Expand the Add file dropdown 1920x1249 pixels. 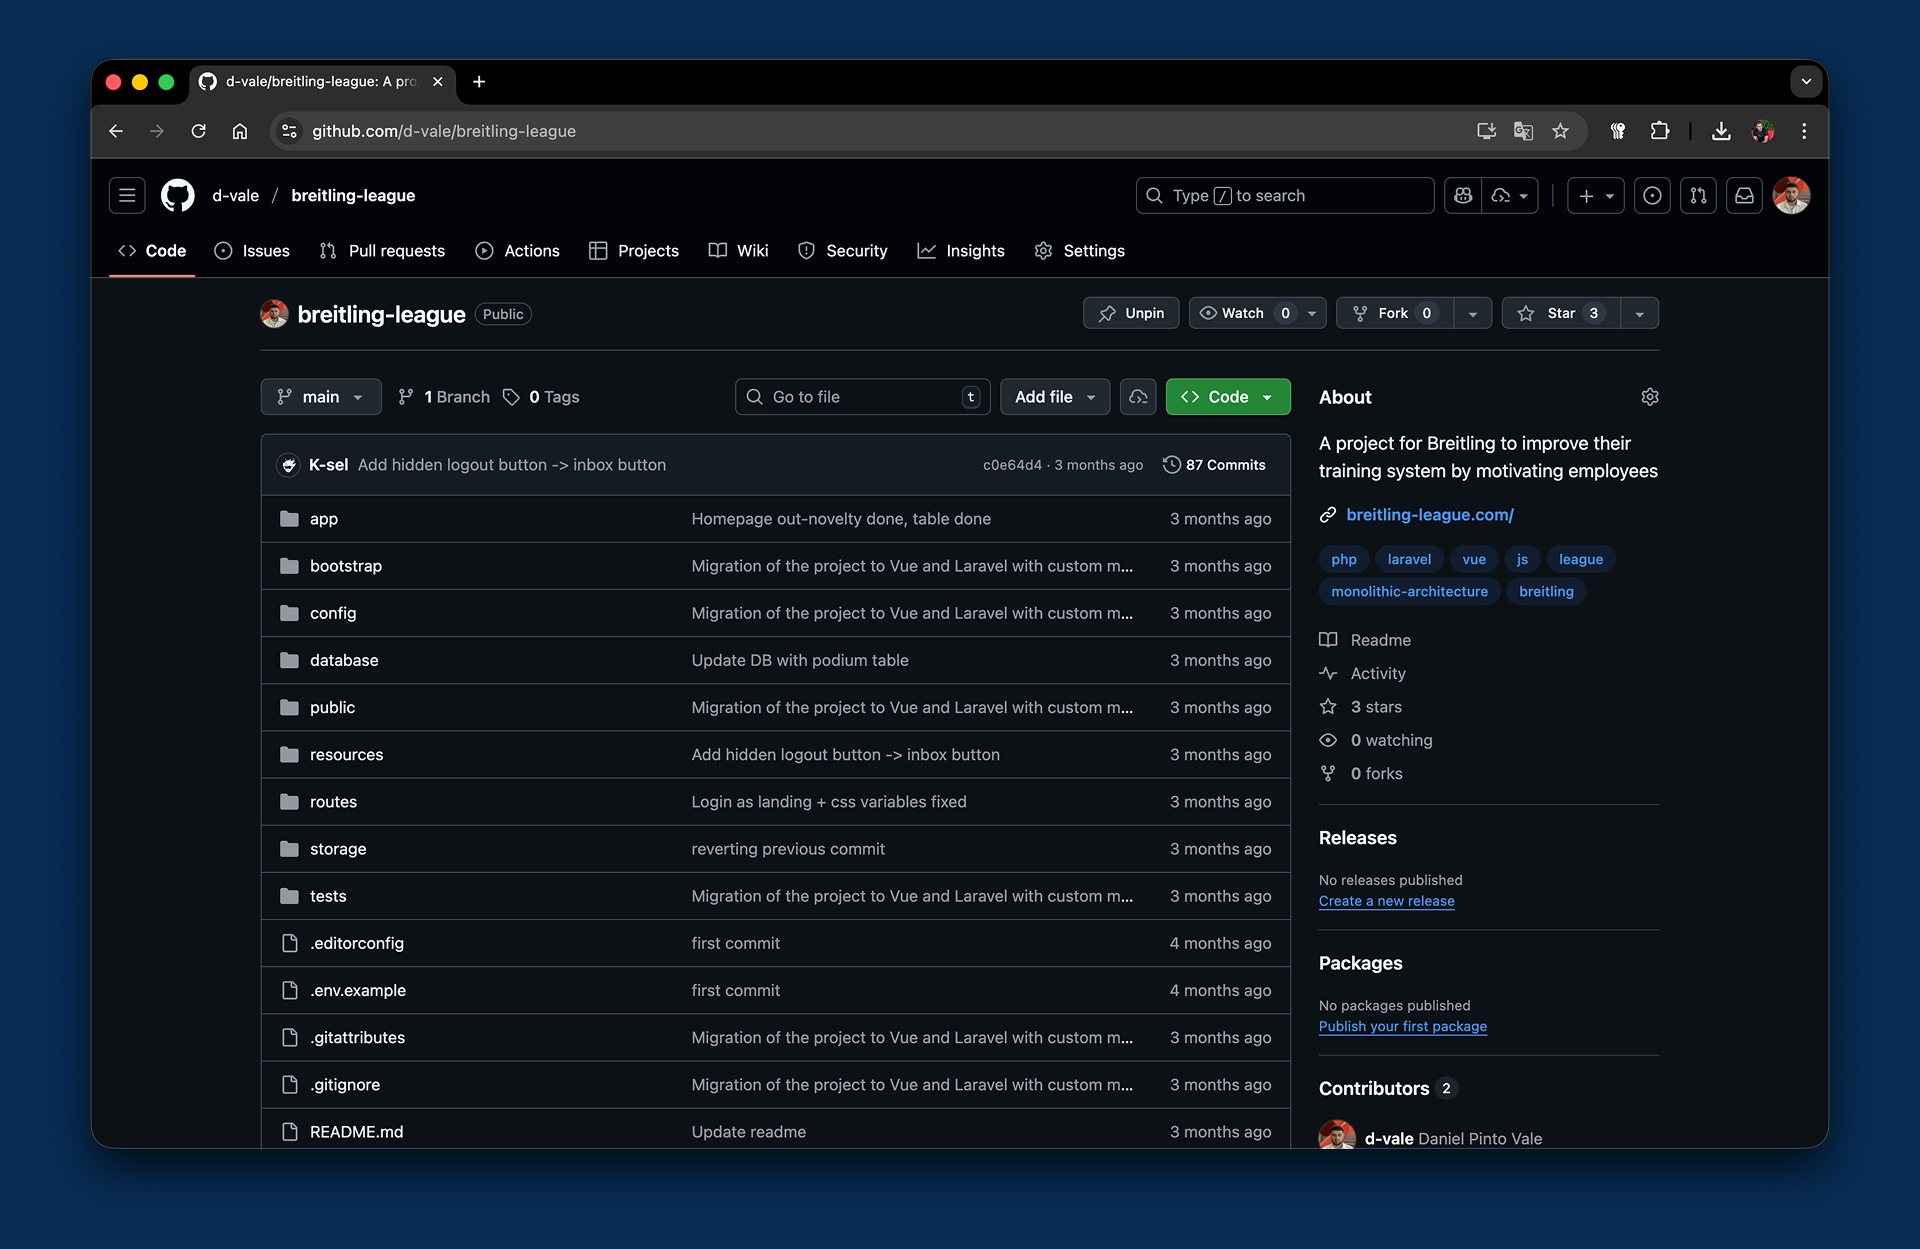tap(1055, 397)
